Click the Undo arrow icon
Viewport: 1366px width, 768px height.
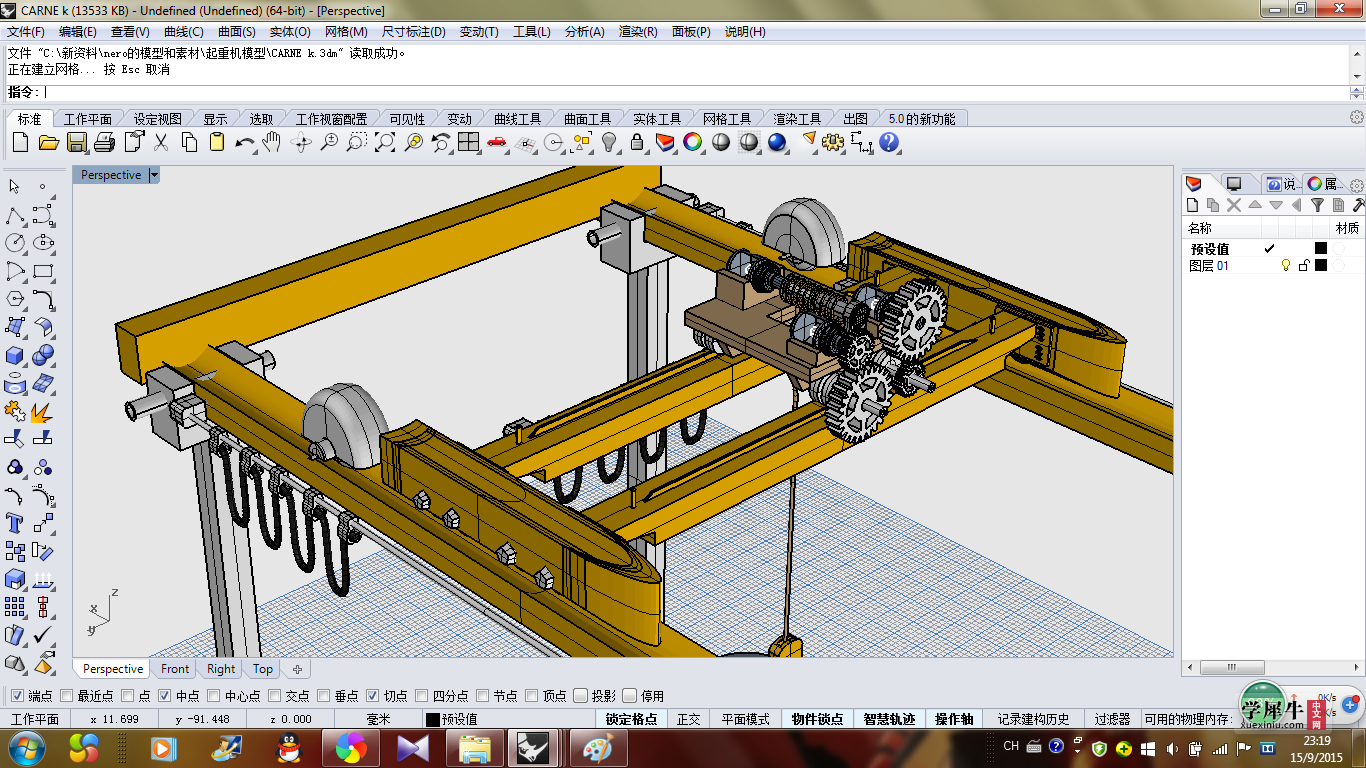point(245,143)
